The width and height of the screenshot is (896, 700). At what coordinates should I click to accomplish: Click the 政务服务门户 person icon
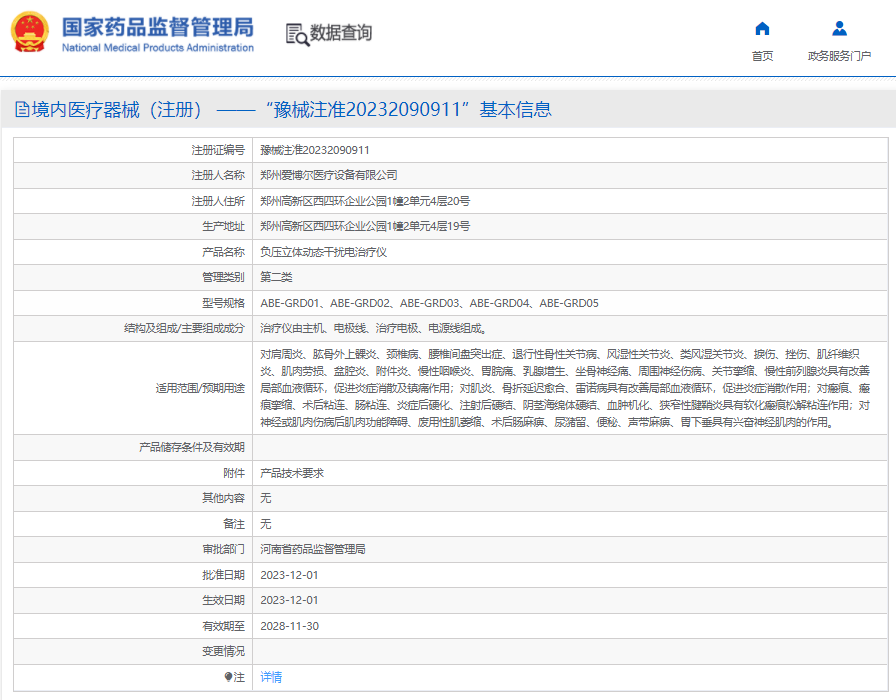(x=839, y=28)
